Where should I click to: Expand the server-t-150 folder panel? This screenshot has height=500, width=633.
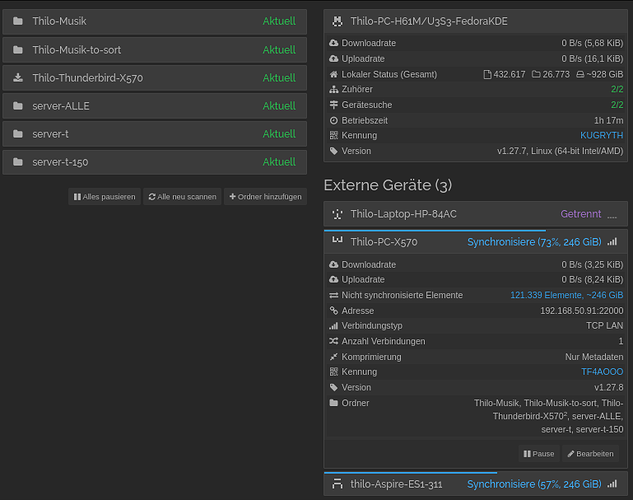pyautogui.click(x=155, y=162)
